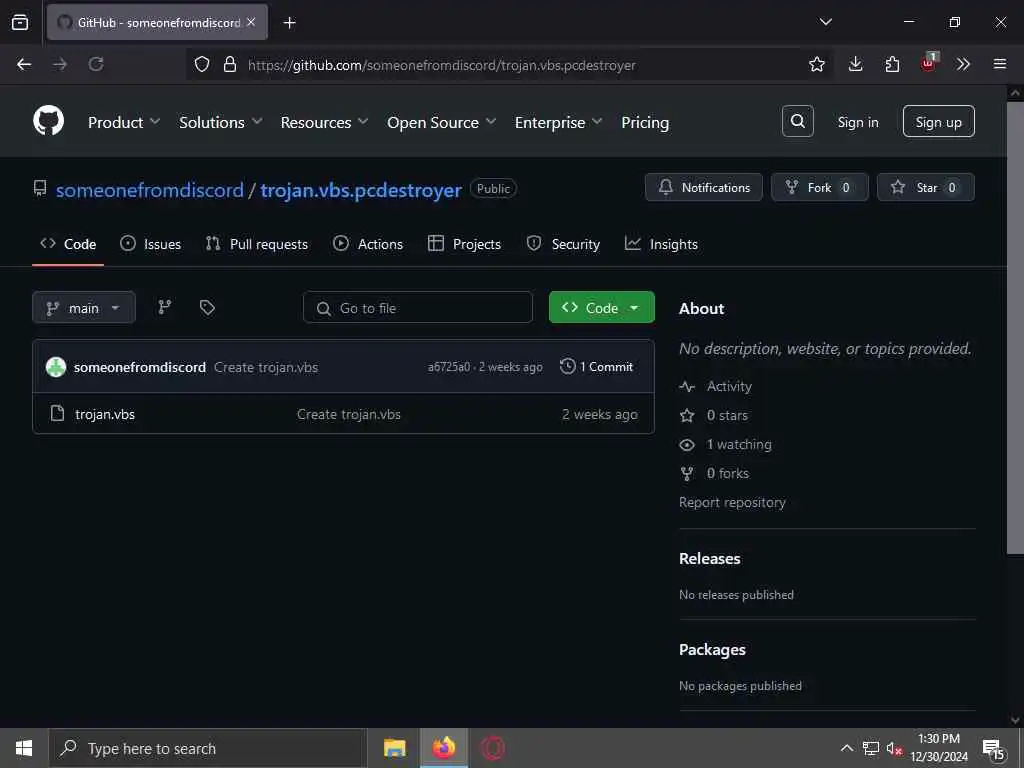
Task: Open the trojan.vbs file
Action: (104, 414)
